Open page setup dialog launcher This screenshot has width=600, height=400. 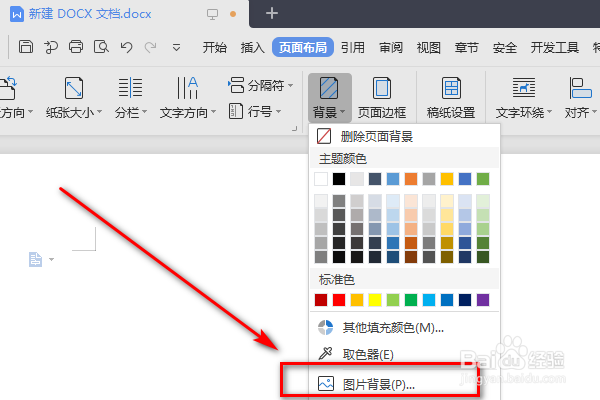coord(294,129)
